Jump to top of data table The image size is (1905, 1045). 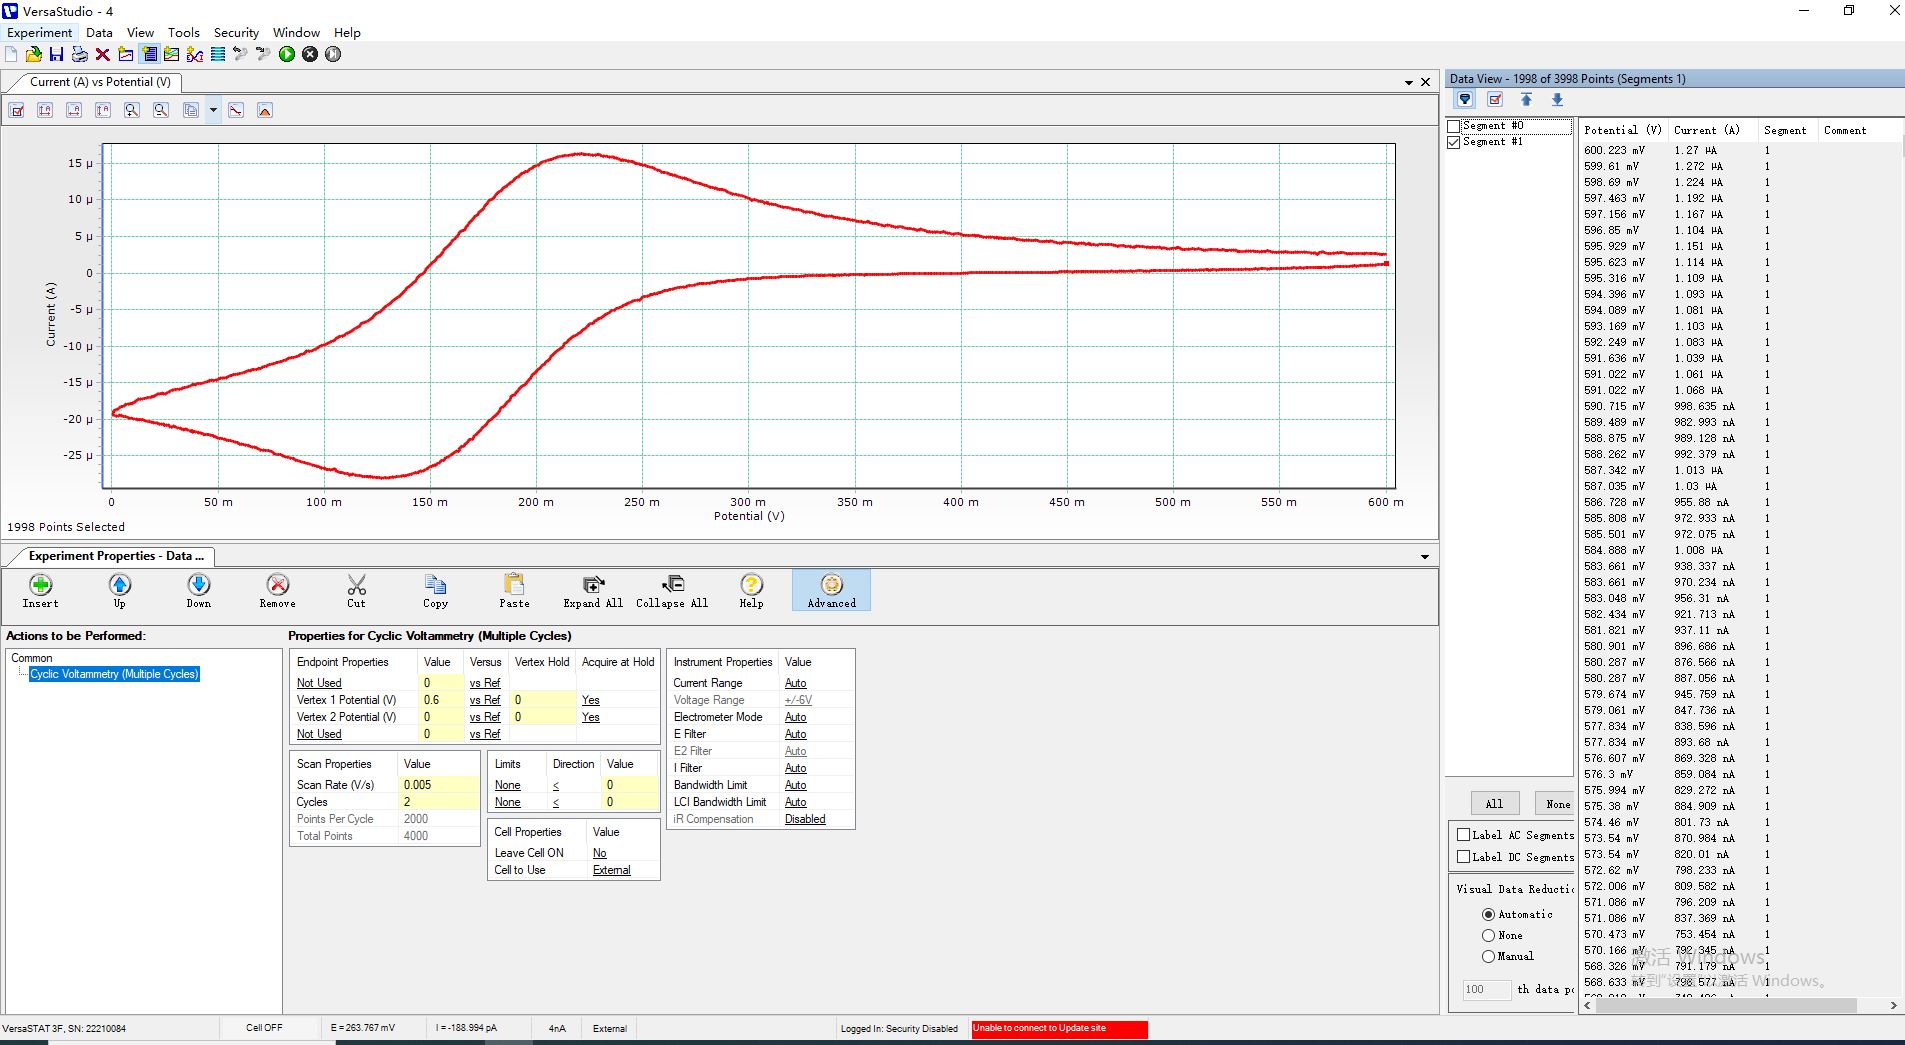[x=1526, y=99]
